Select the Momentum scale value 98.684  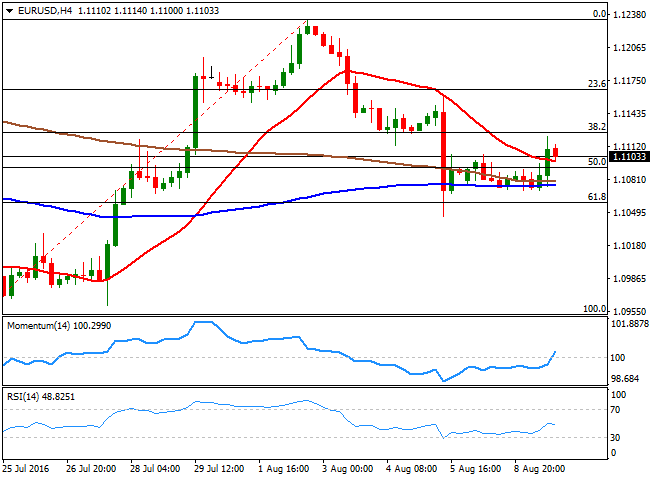(625, 378)
